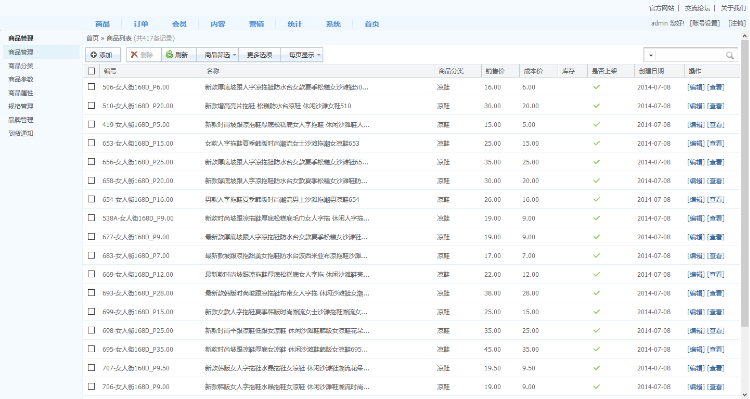This screenshot has height=399, width=750.
Task: Select 商品参数 in the left sidebar
Action: pos(21,79)
